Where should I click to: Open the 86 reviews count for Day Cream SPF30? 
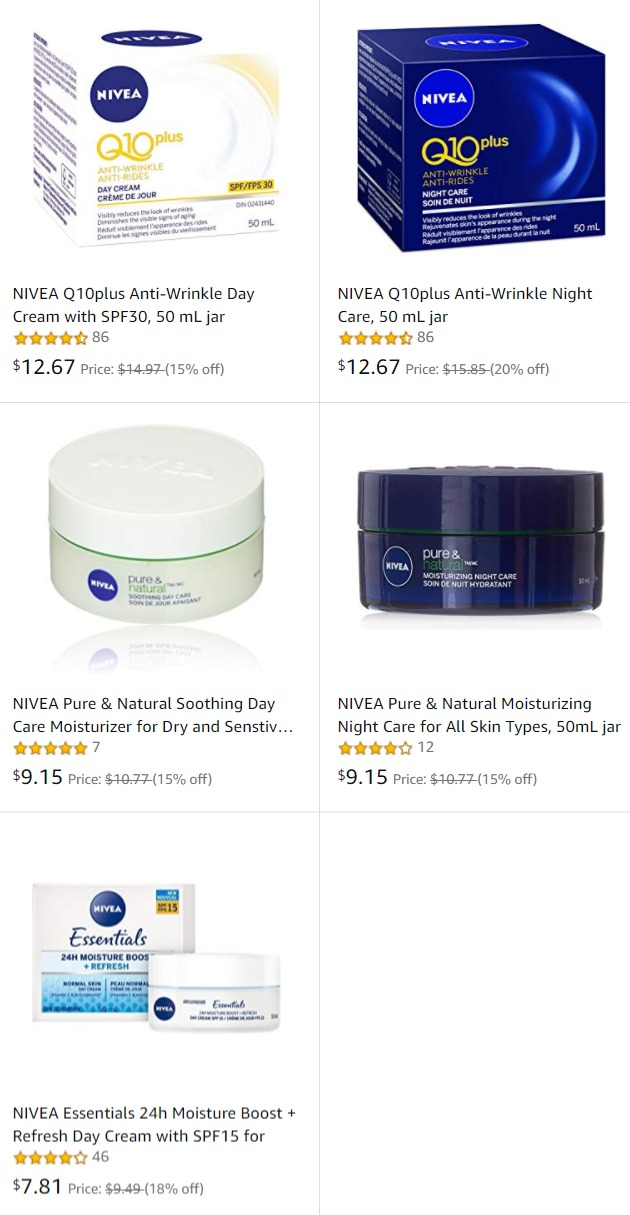pyautogui.click(x=100, y=337)
